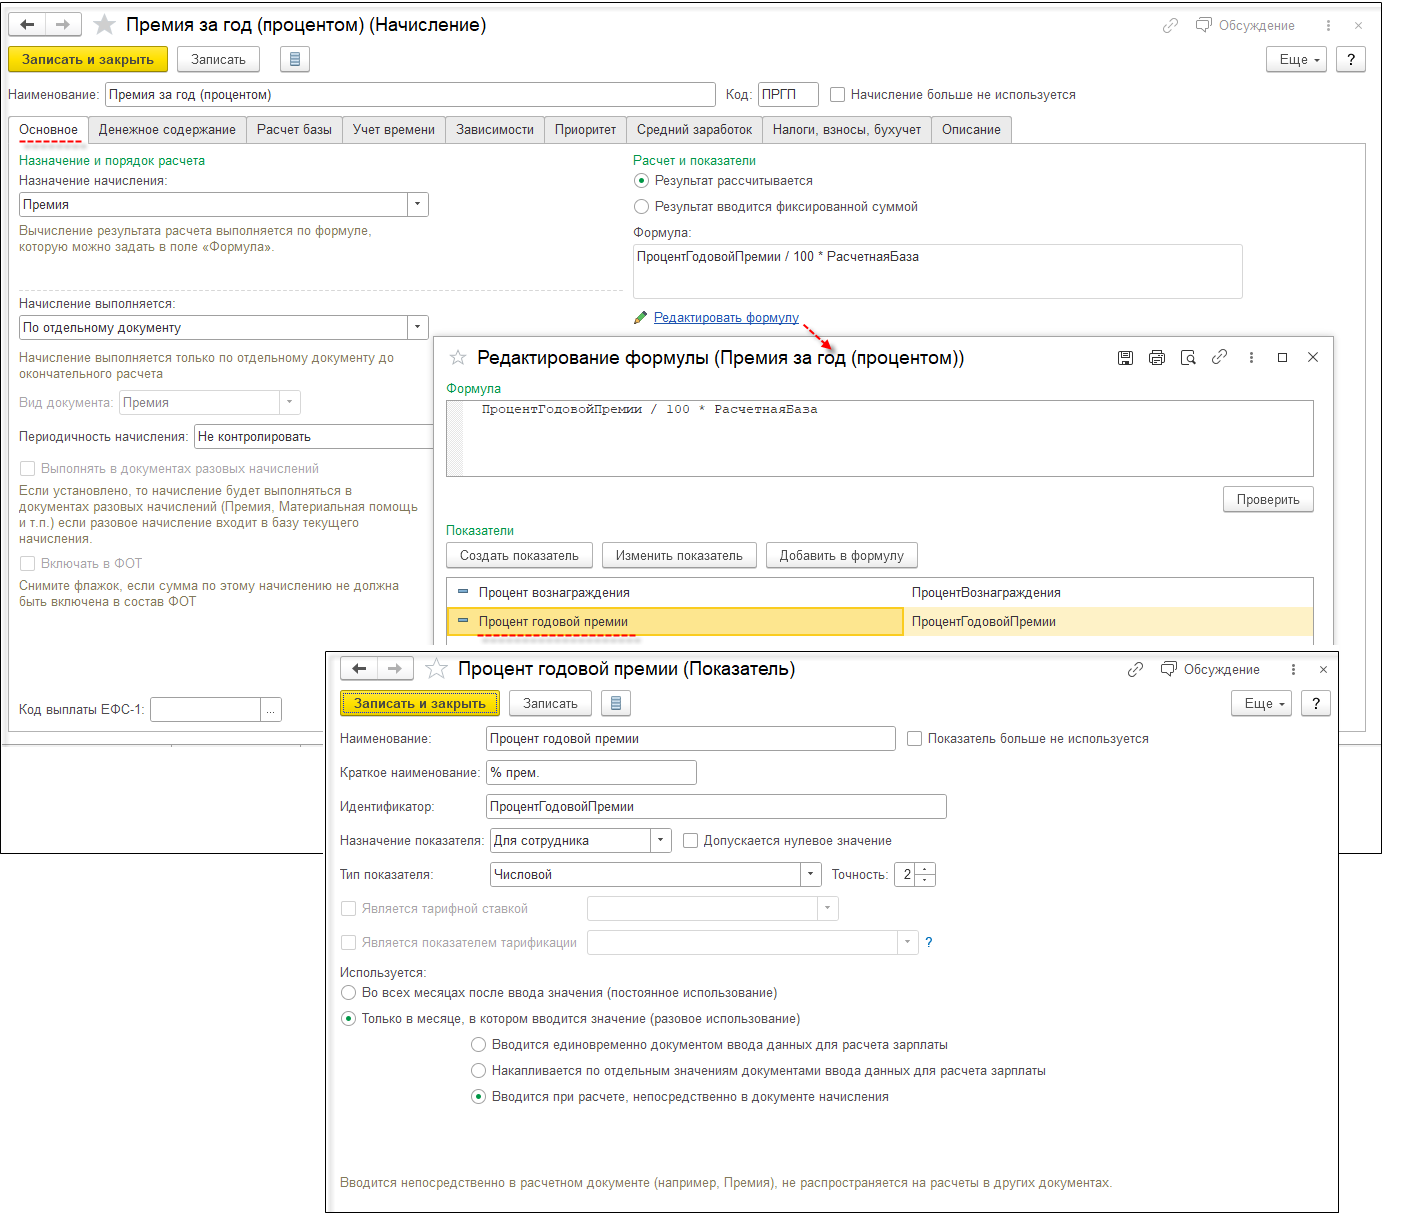This screenshot has width=1419, height=1228.
Task: Expand Начисление выполняется dropdown
Action: click(418, 327)
